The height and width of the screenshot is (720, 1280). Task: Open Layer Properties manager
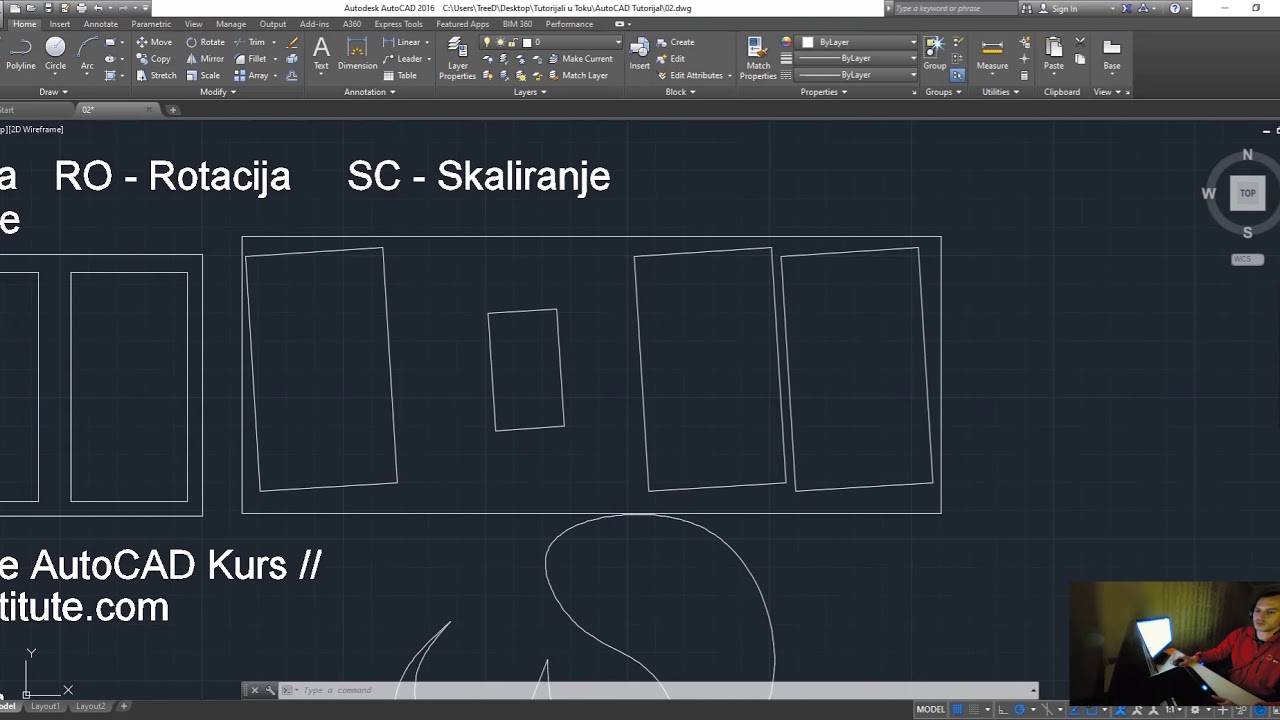point(457,58)
